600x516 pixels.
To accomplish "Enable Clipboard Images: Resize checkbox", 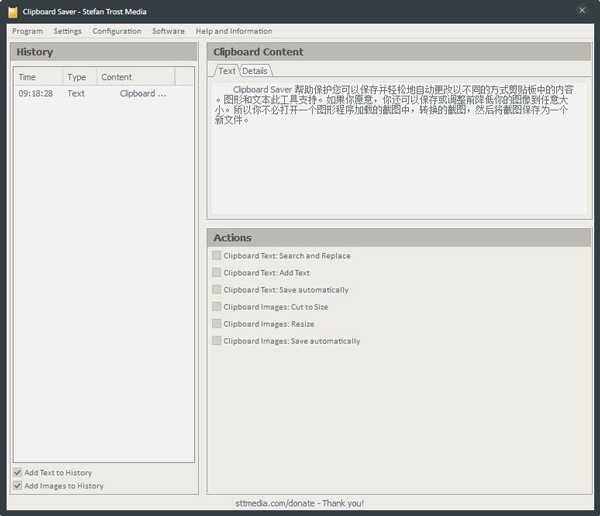I will pyautogui.click(x=217, y=324).
